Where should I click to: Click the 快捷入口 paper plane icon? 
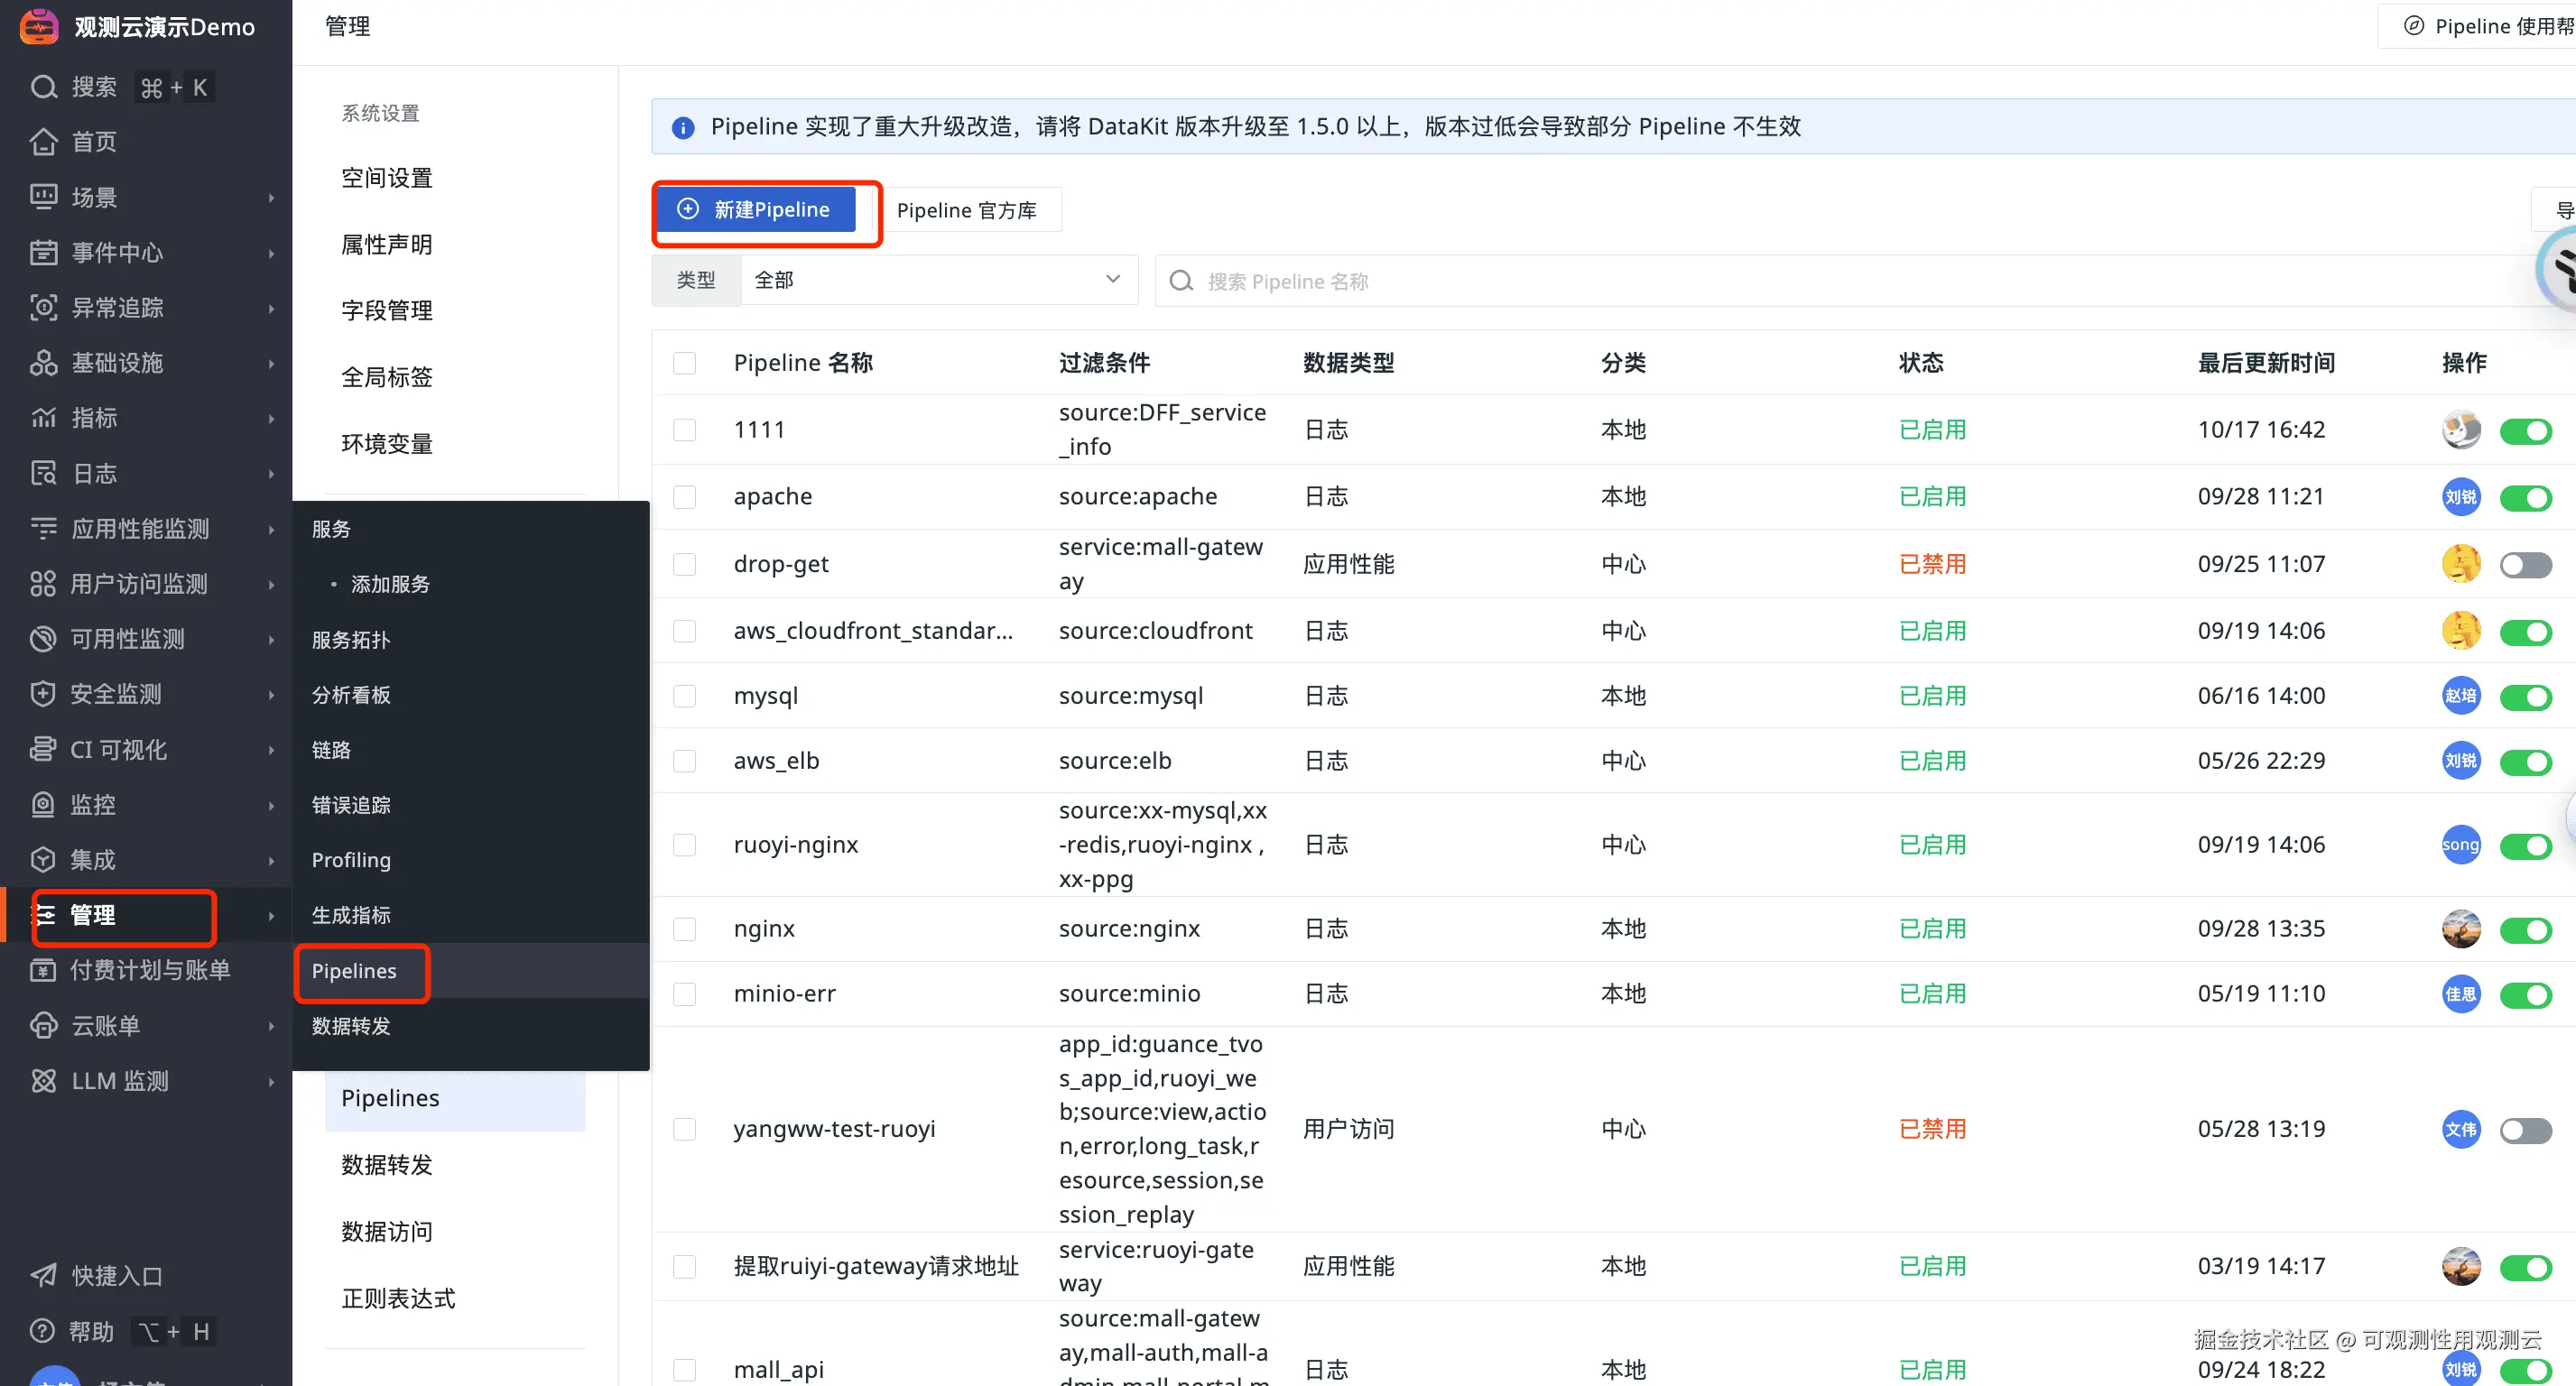coord(43,1276)
